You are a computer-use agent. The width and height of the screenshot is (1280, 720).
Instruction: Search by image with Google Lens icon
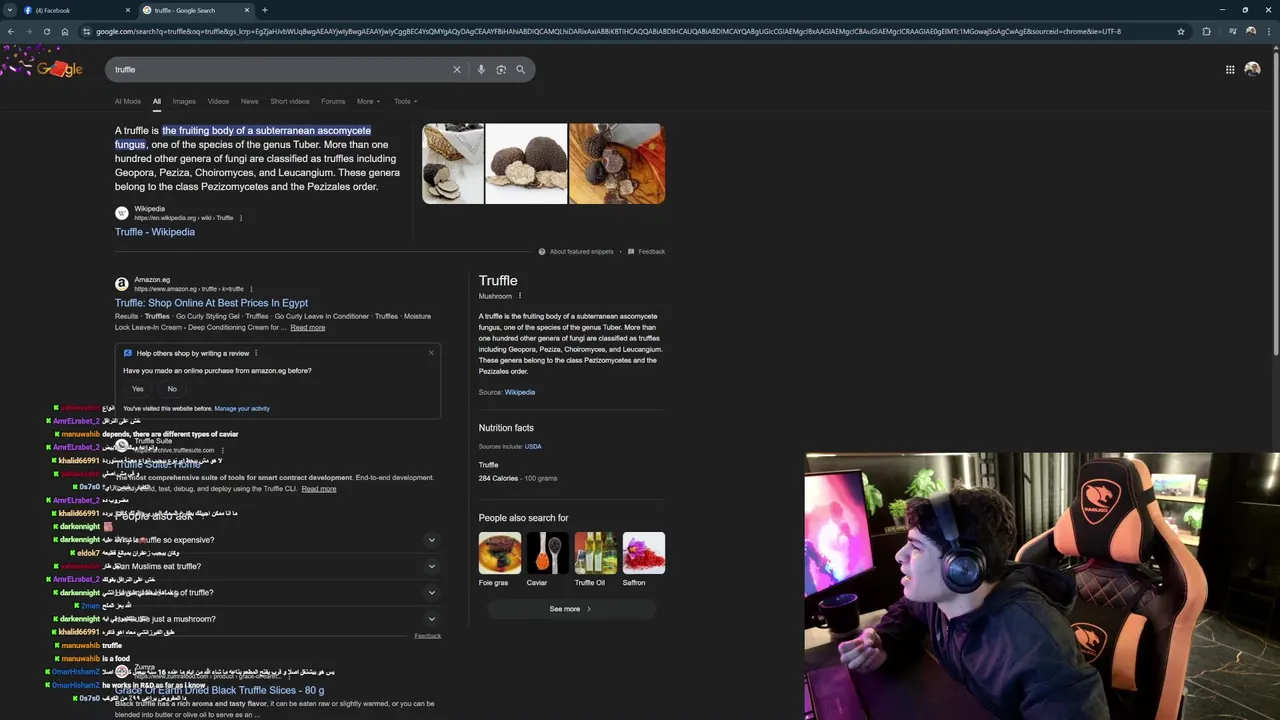(501, 69)
